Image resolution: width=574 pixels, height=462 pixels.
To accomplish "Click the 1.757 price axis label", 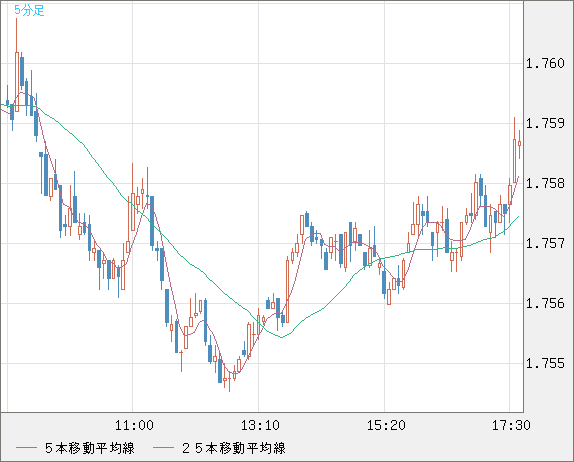I will click(x=545, y=243).
